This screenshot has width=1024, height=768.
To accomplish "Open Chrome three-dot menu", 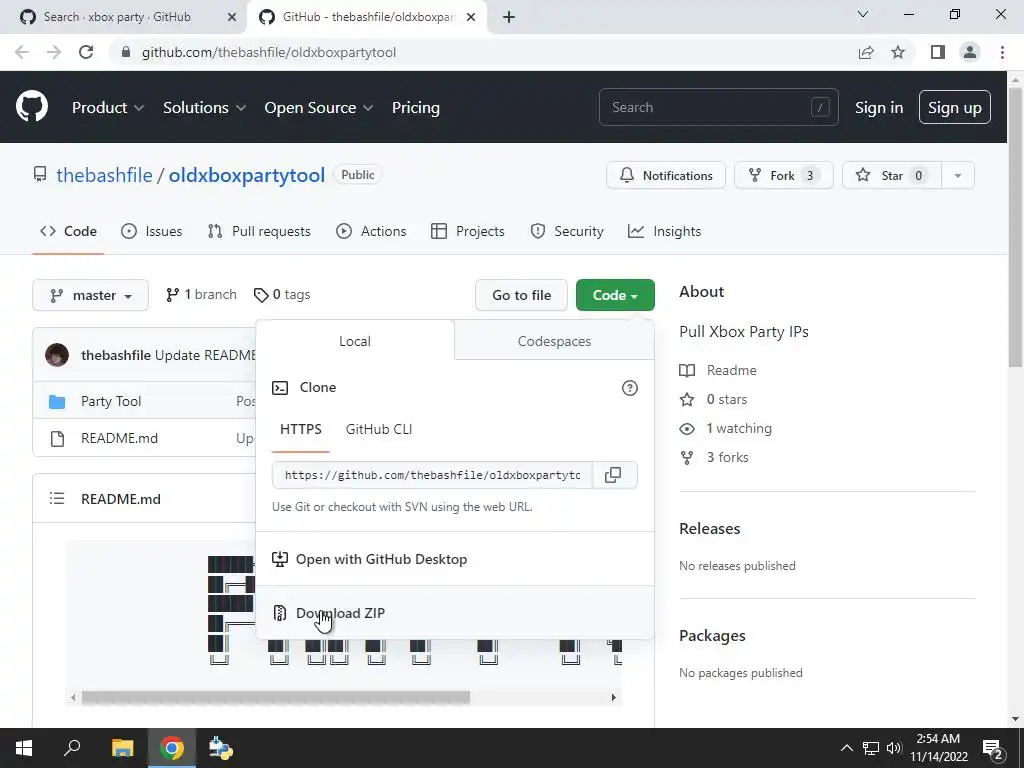I will (x=1002, y=52).
